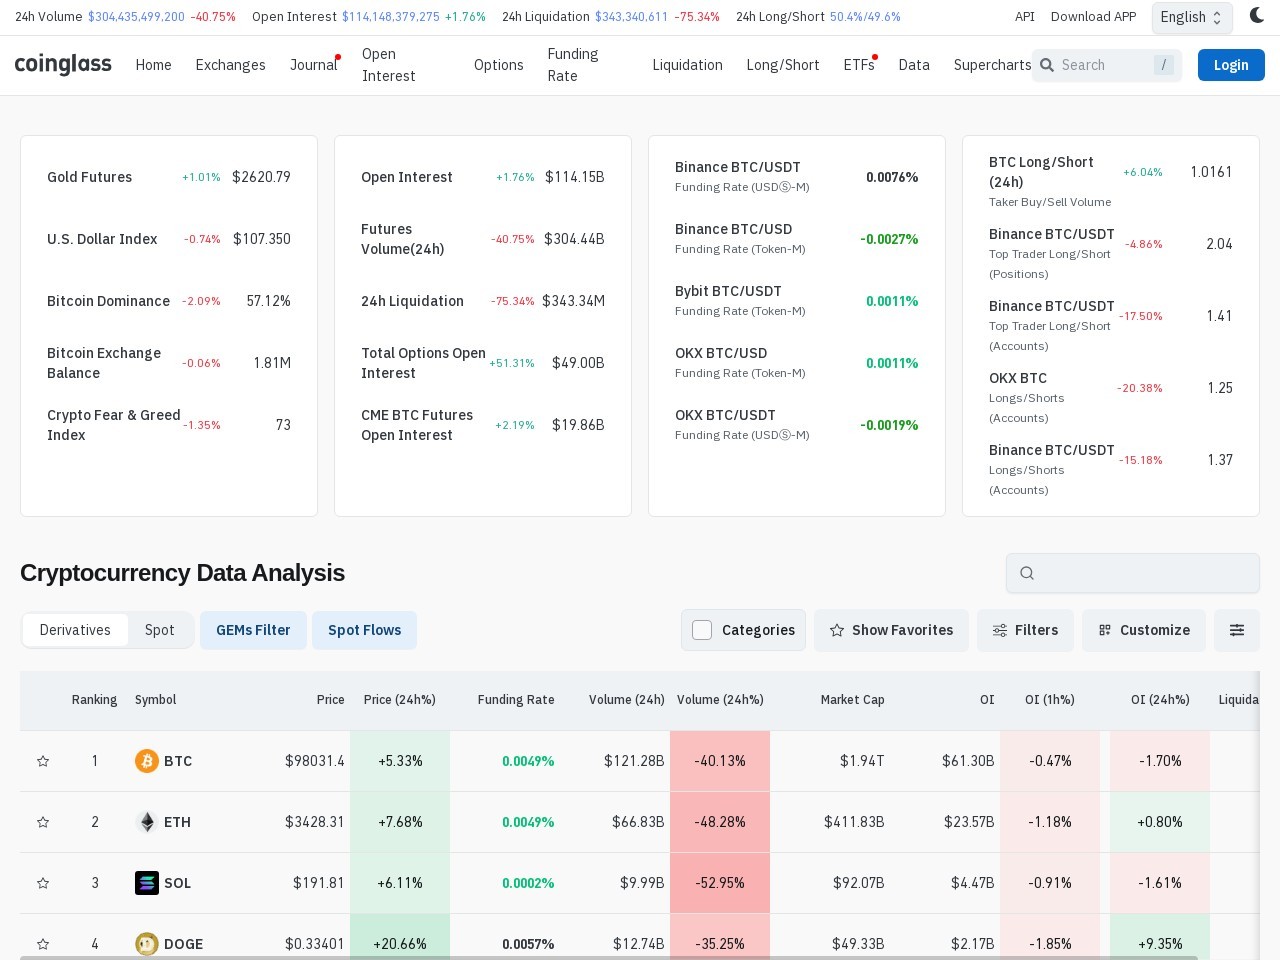This screenshot has height=960, width=1280.
Task: Open the Funding Rate menu
Action: [573, 65]
